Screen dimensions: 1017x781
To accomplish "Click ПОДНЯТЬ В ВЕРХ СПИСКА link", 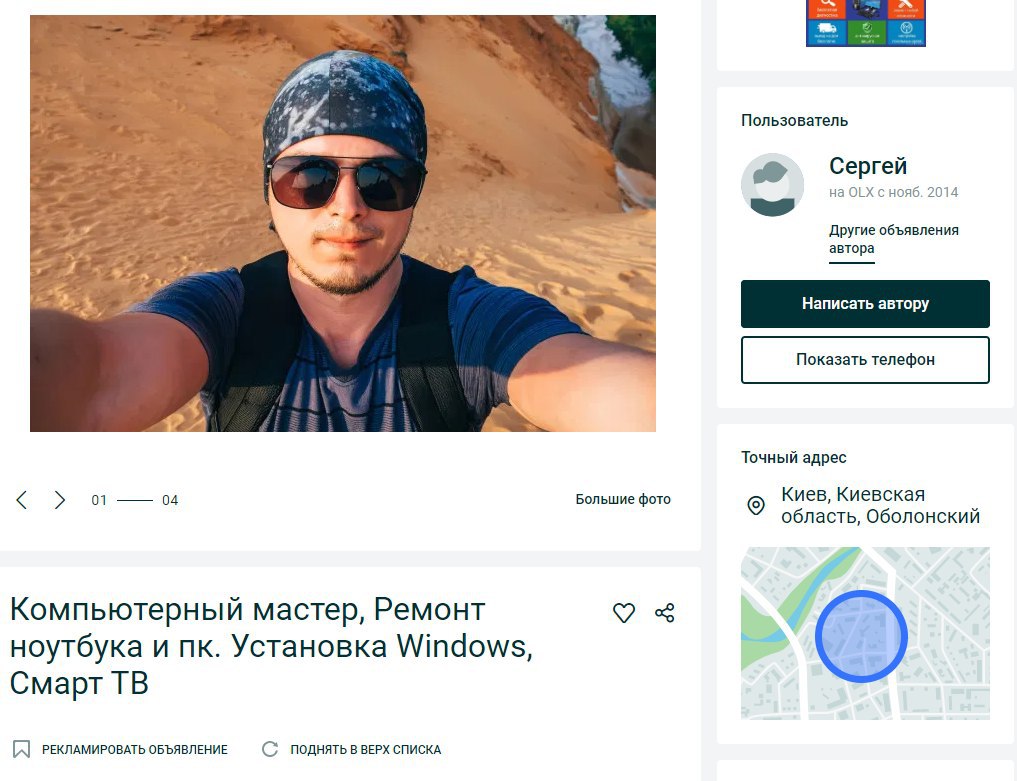I will (x=365, y=749).
